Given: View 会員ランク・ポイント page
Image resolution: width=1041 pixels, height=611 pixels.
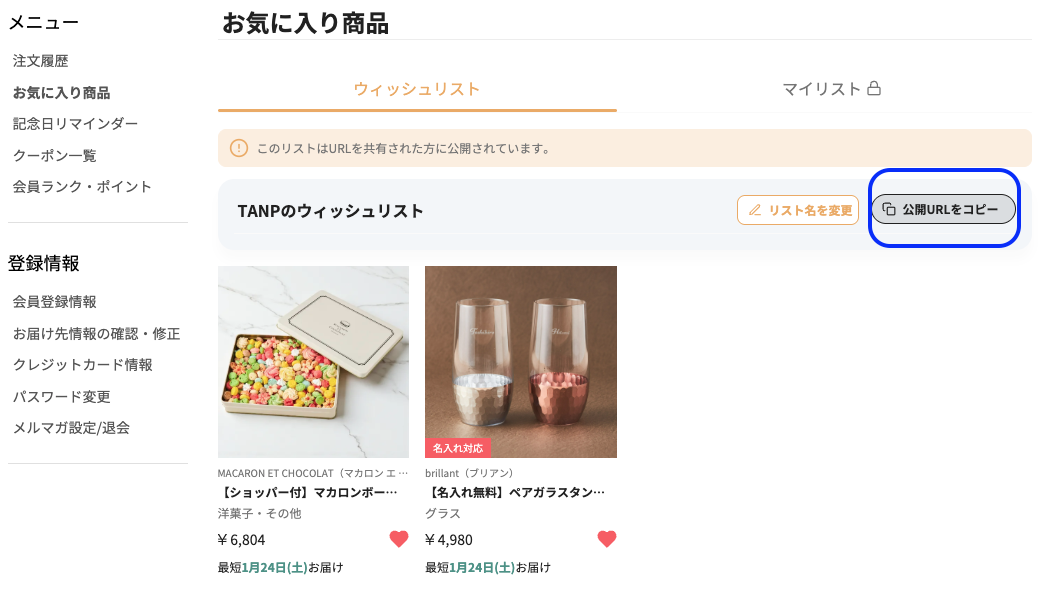Looking at the screenshot, I should click(82, 186).
